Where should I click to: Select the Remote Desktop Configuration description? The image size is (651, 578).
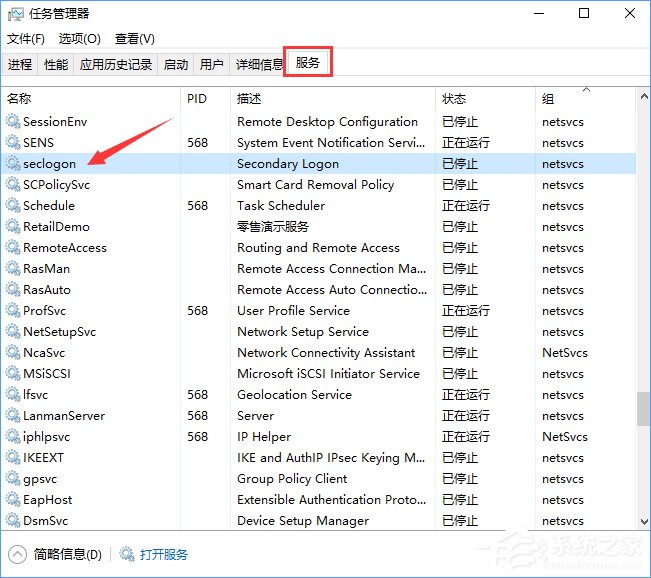(327, 122)
